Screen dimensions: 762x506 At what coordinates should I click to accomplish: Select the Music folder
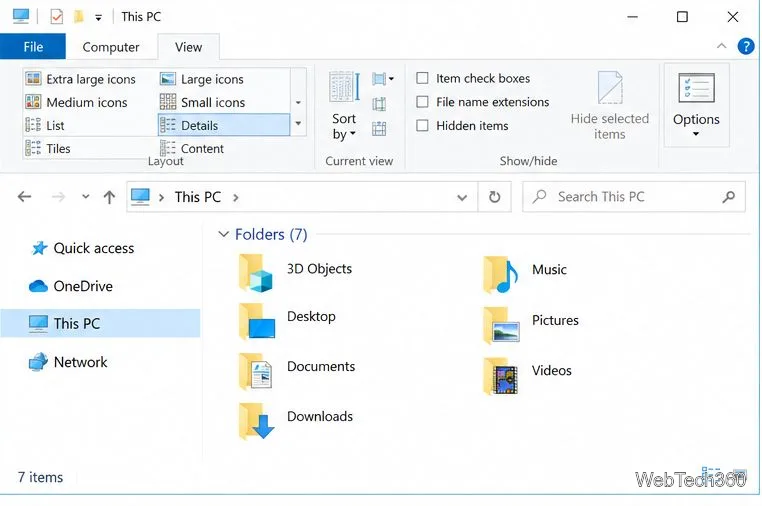pos(524,273)
